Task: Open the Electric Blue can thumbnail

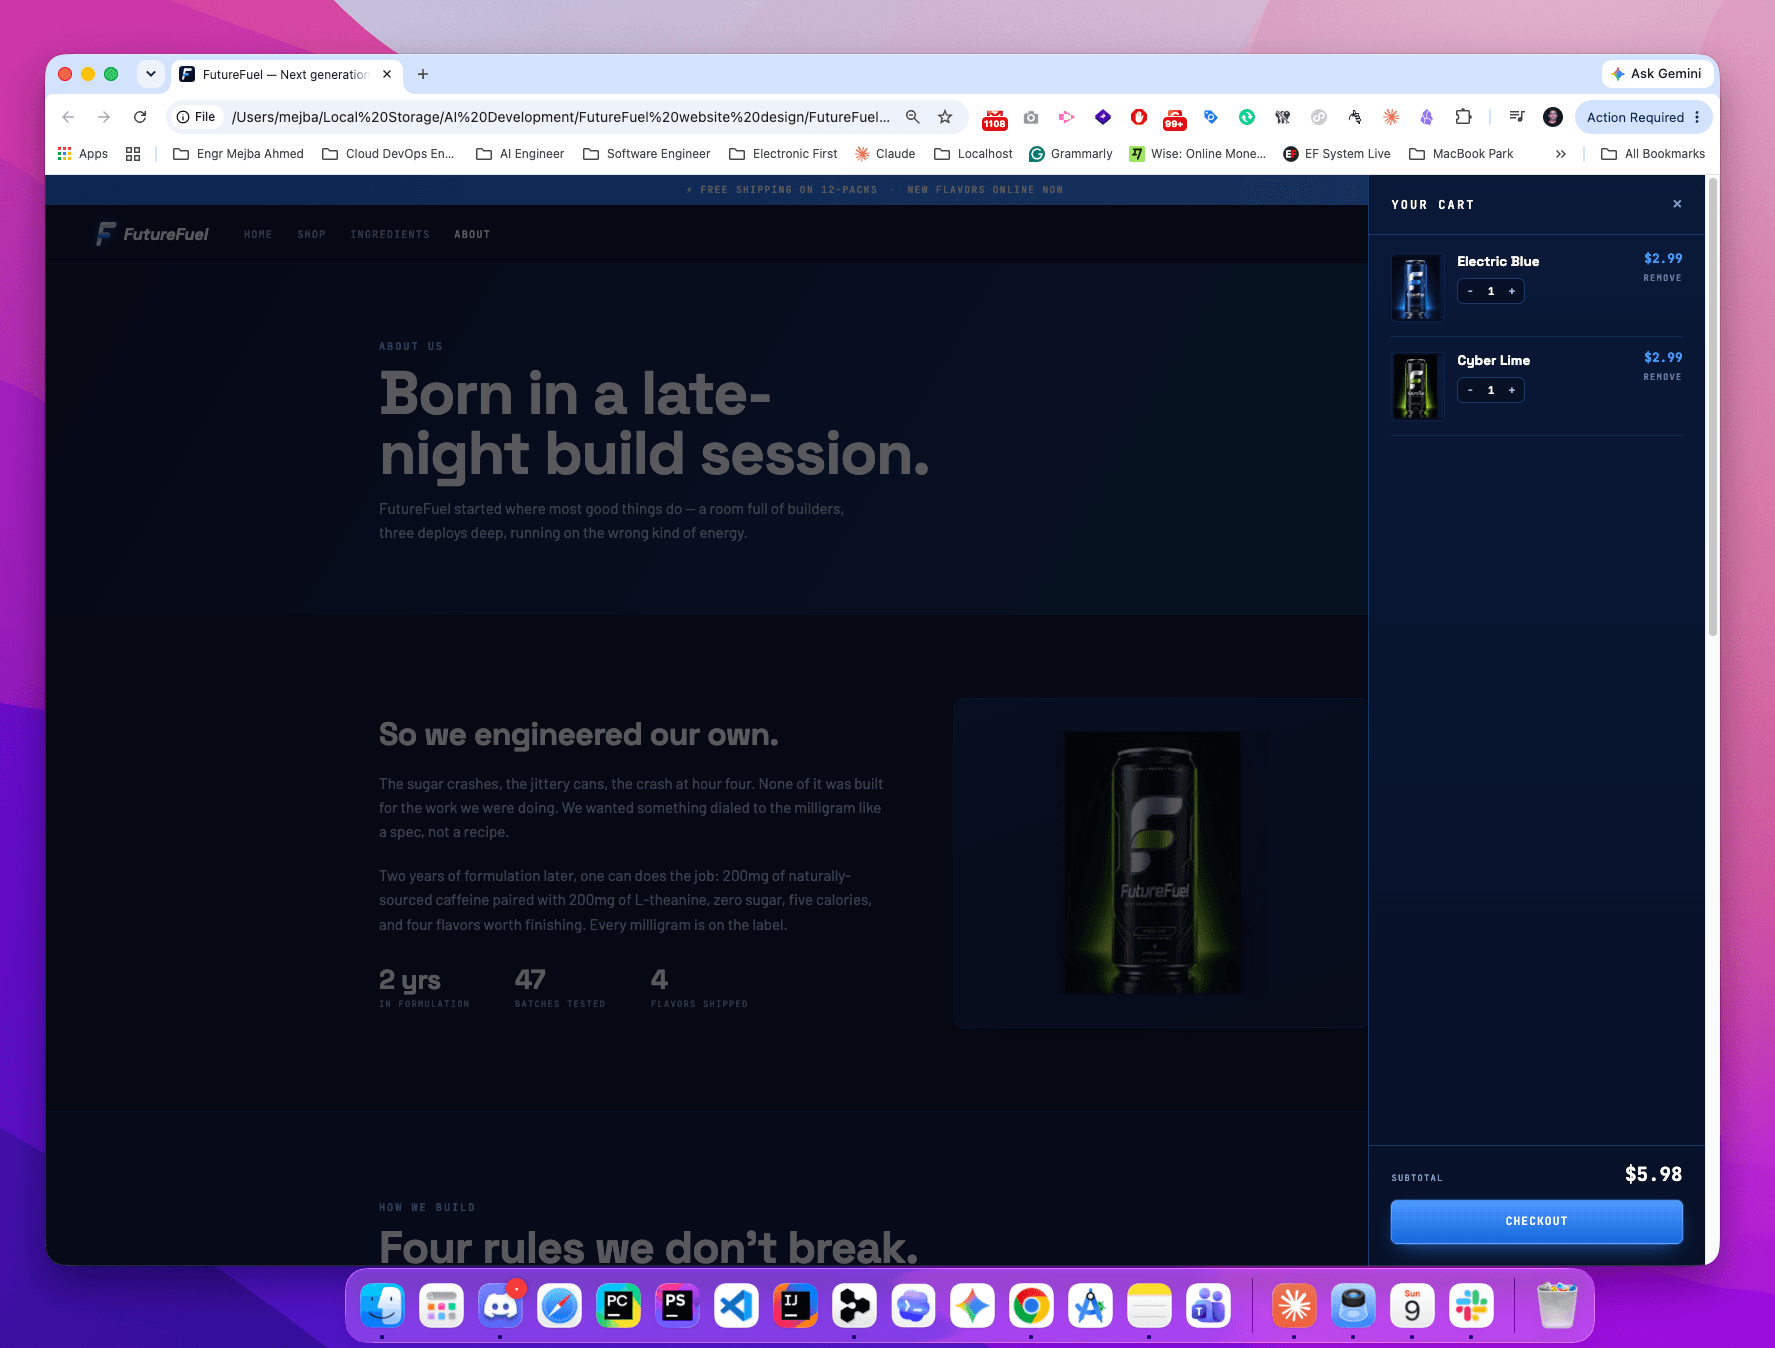Action: click(x=1417, y=288)
